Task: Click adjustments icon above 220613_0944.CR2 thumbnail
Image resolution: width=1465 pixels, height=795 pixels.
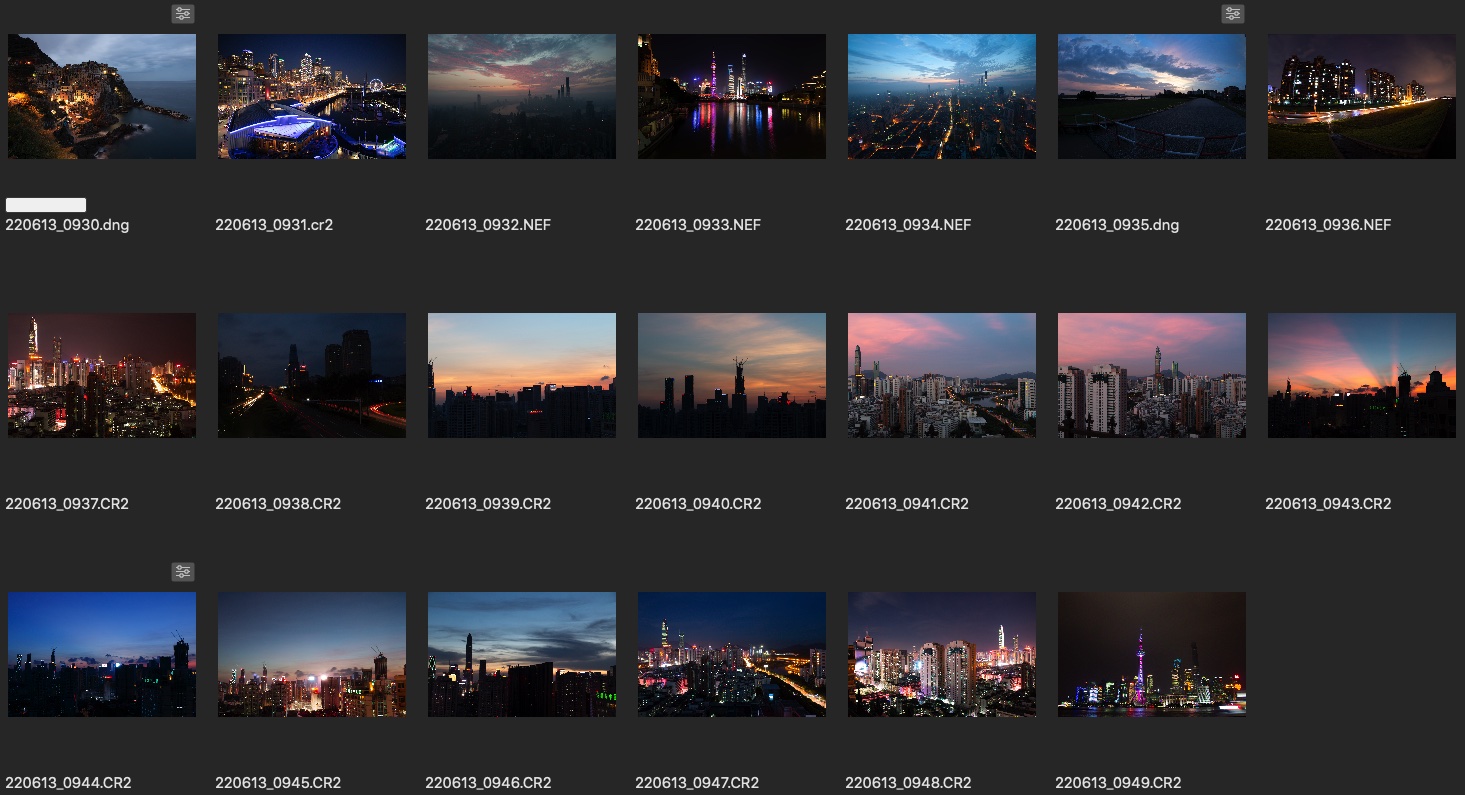Action: click(182, 572)
